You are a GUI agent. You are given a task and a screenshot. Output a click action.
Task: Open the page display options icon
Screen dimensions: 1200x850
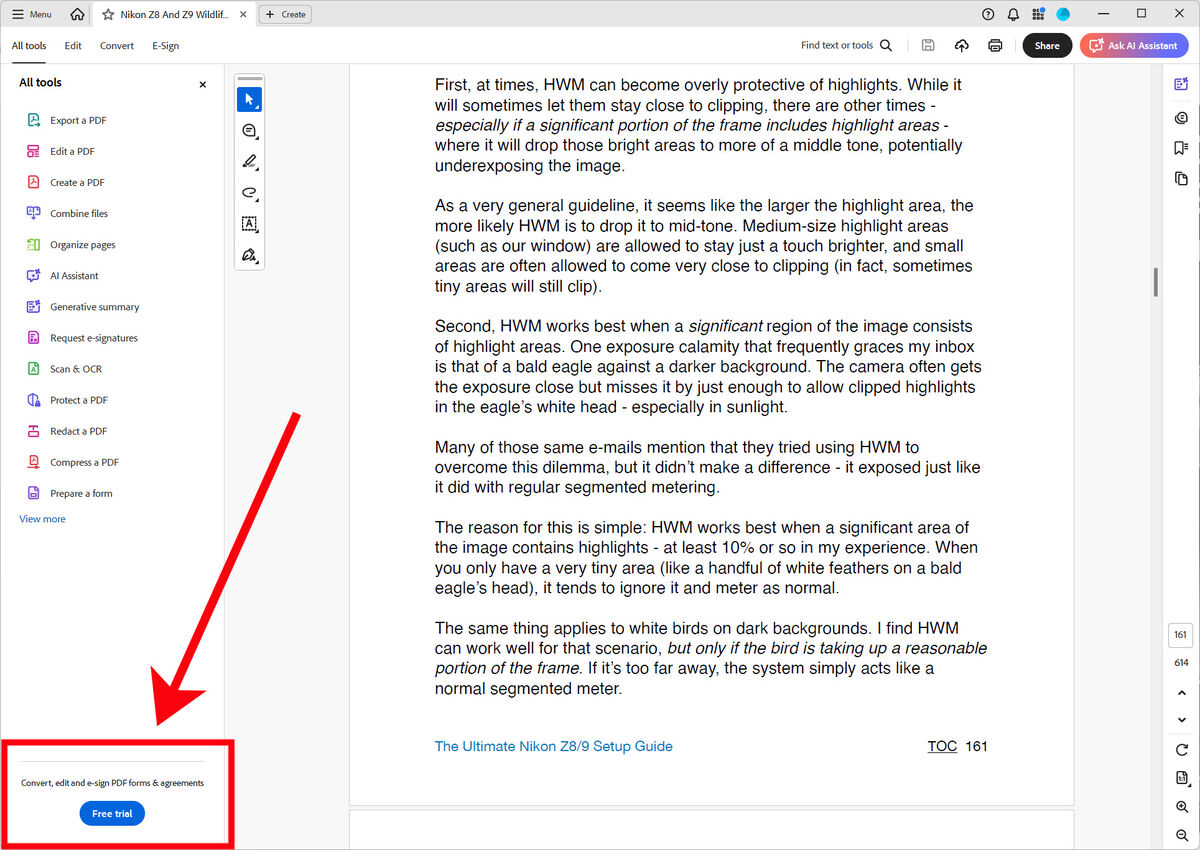[1181, 779]
